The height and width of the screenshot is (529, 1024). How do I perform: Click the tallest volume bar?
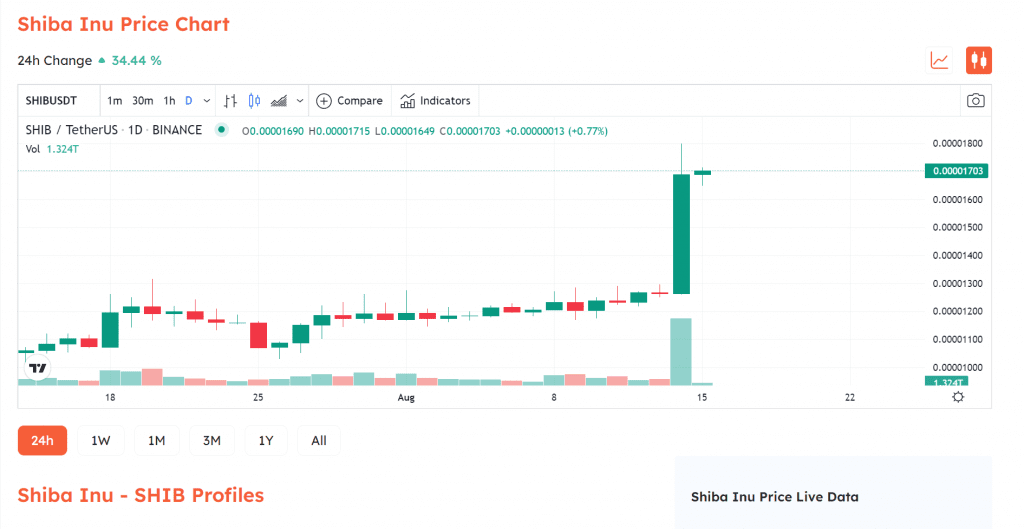tap(681, 351)
